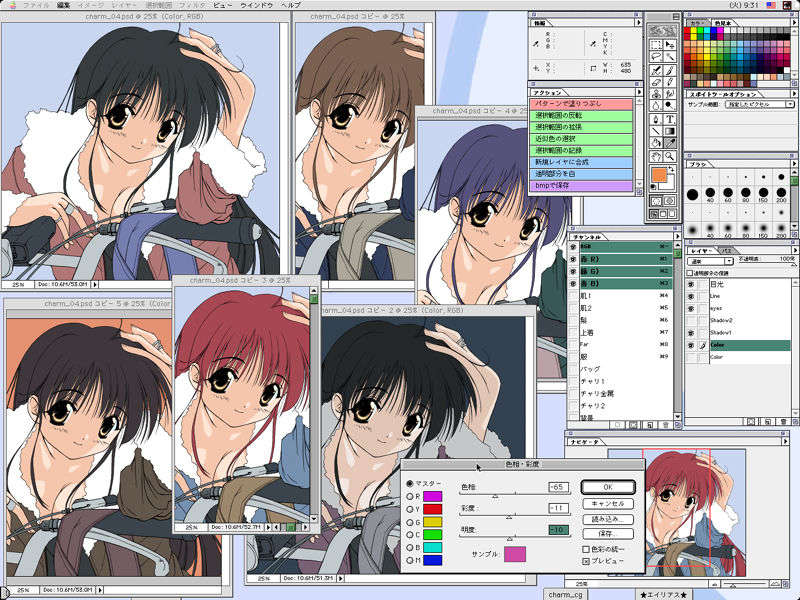Toggle preserve transparency checkbox in Layers
800x600 pixels.
coord(690,273)
